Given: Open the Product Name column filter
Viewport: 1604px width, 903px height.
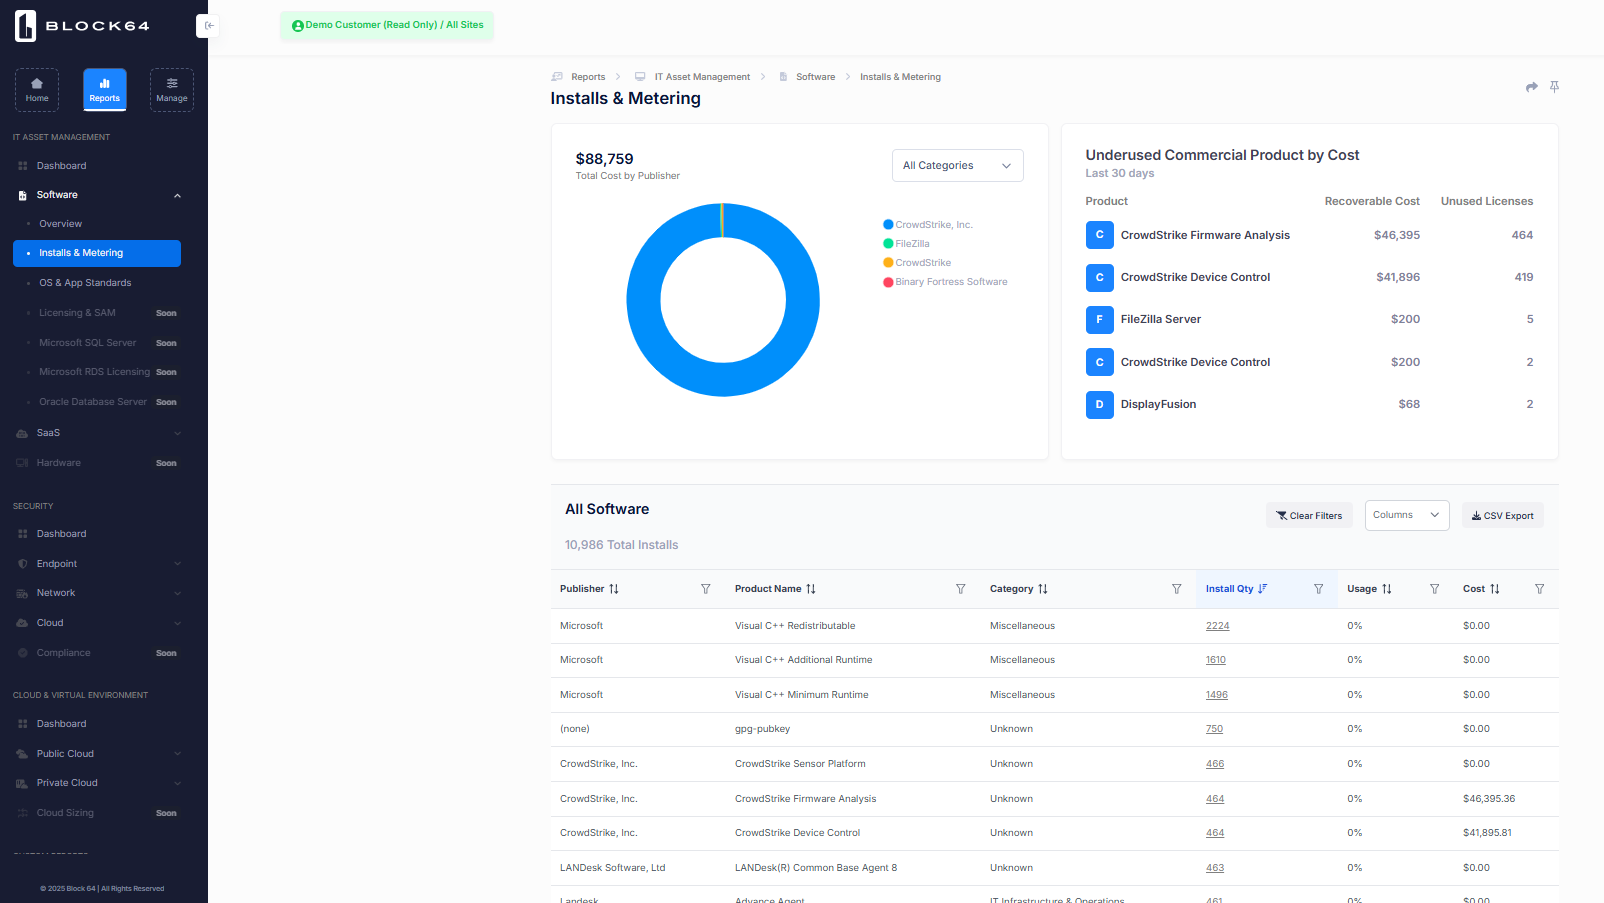Looking at the screenshot, I should tap(961, 589).
